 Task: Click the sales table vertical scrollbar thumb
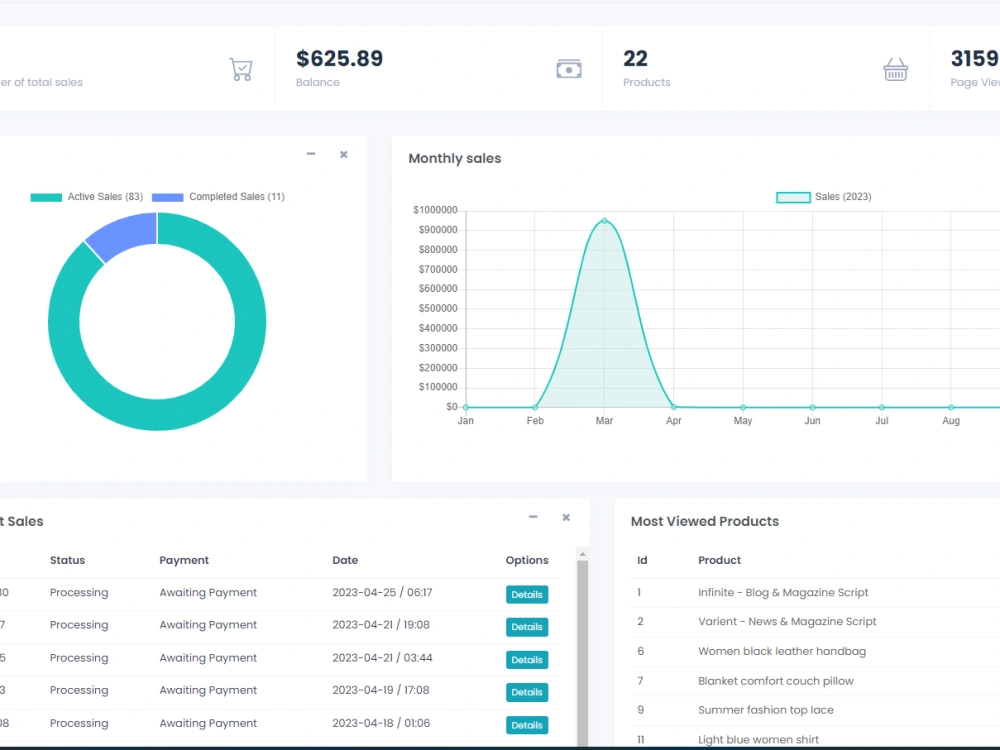coord(582,651)
